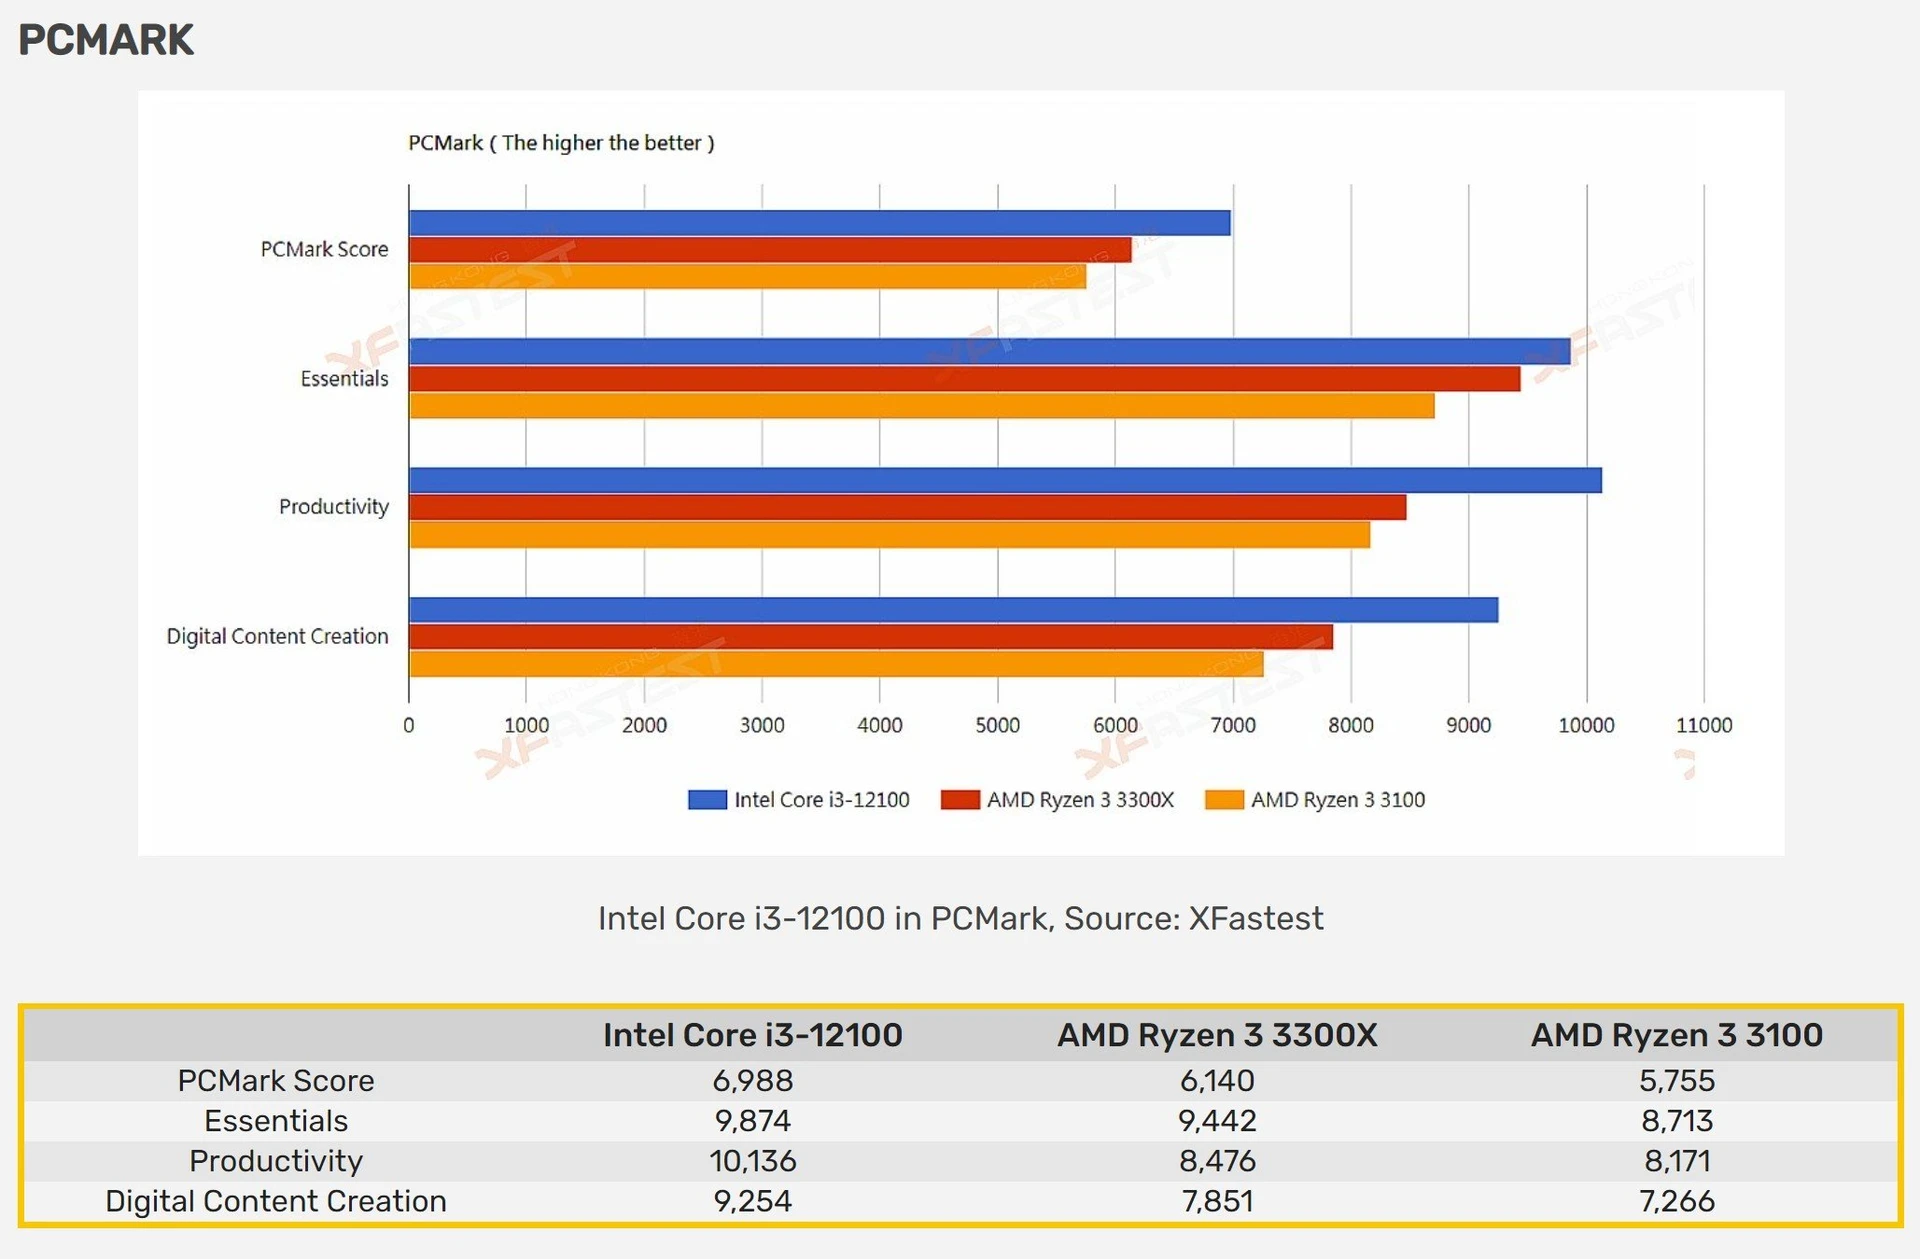Click the 'Digital Content Creation' chart axis label
Screen dimensions: 1920x1259
tap(277, 636)
